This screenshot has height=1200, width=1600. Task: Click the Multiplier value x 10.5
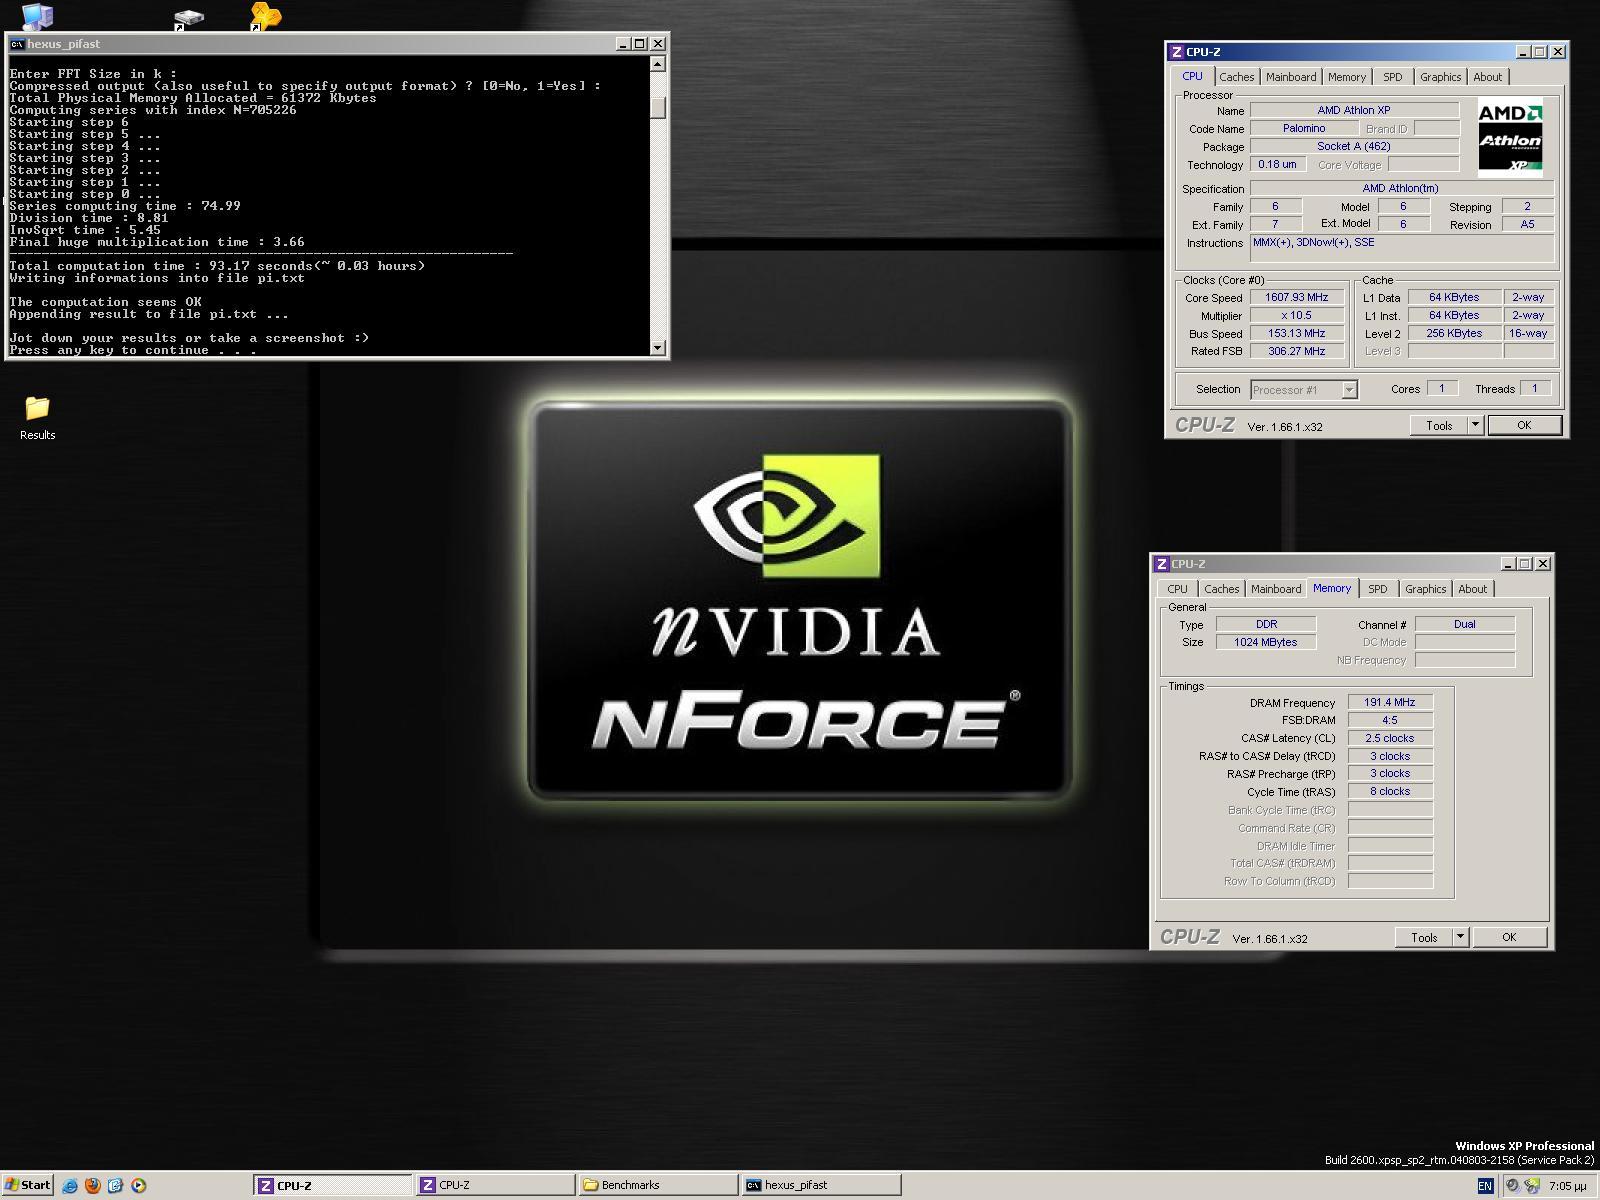(1297, 315)
